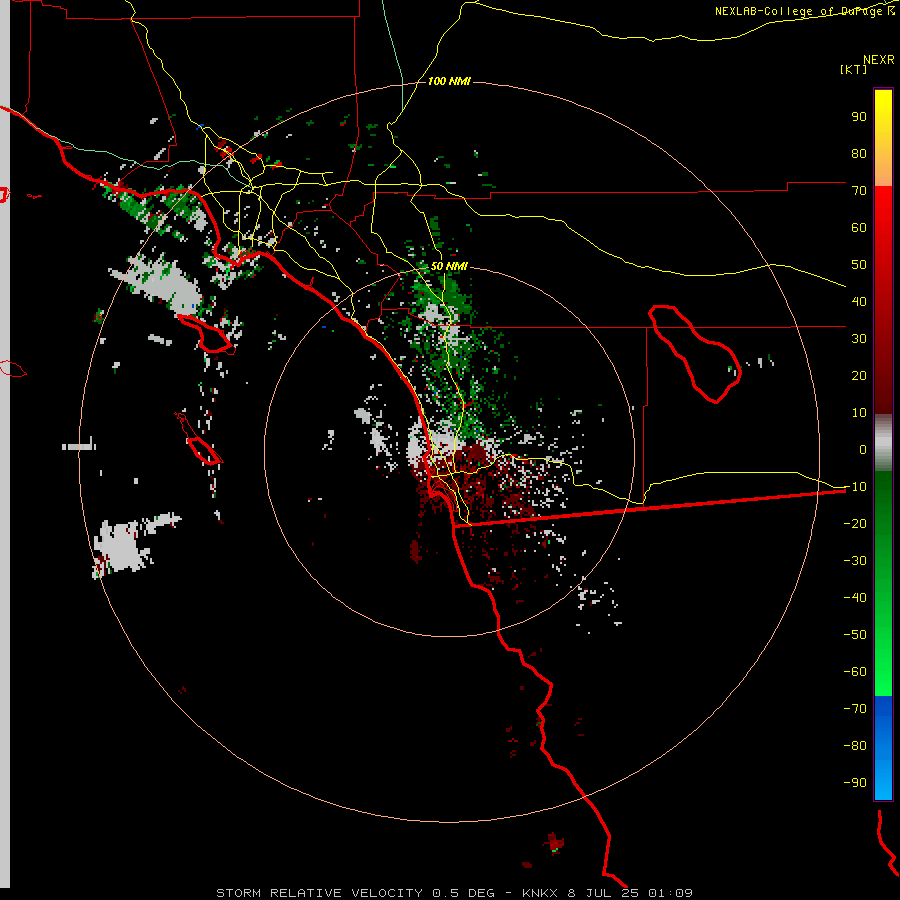Click the 30 tick label on velocity scale

pyautogui.click(x=859, y=339)
